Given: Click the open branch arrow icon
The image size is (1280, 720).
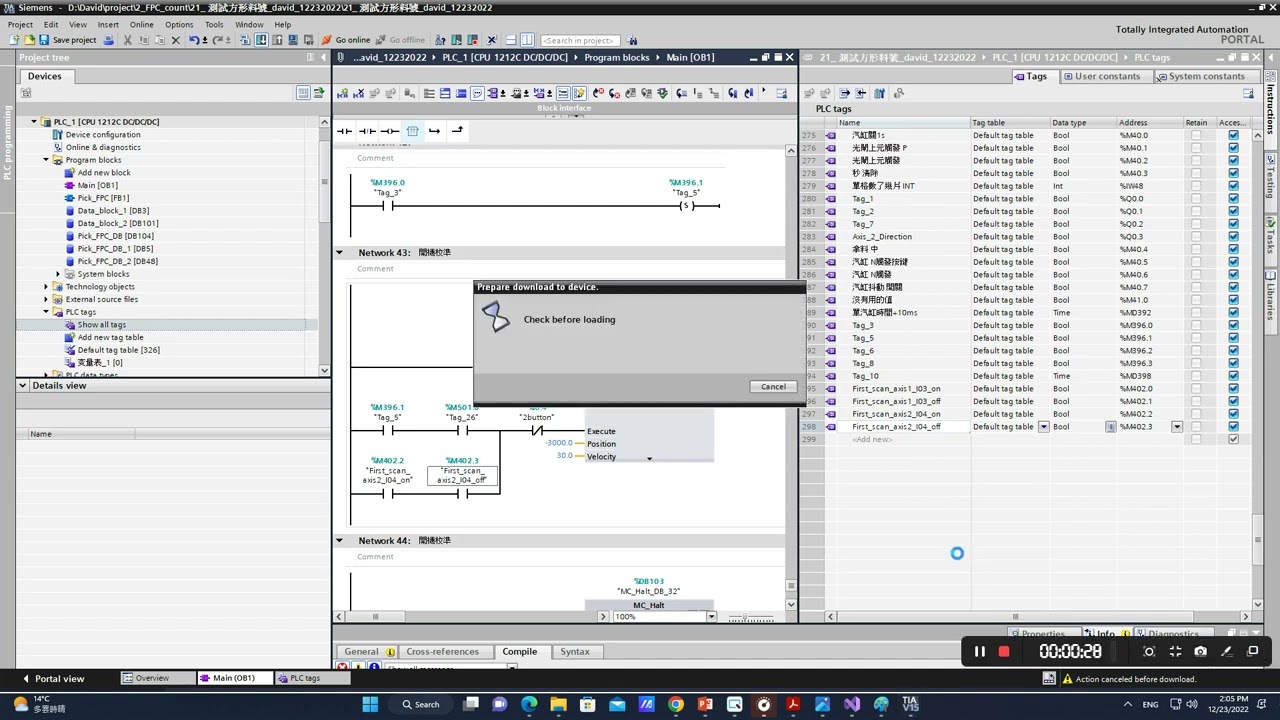Looking at the screenshot, I should point(434,131).
